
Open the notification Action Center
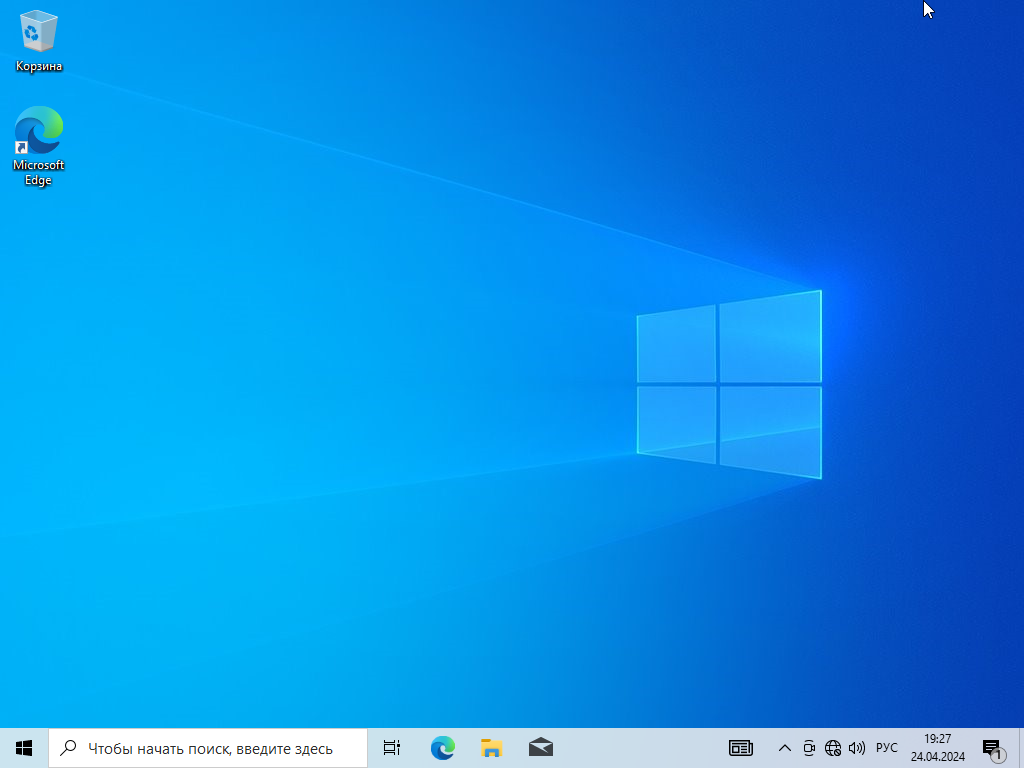pyautogui.click(x=992, y=748)
